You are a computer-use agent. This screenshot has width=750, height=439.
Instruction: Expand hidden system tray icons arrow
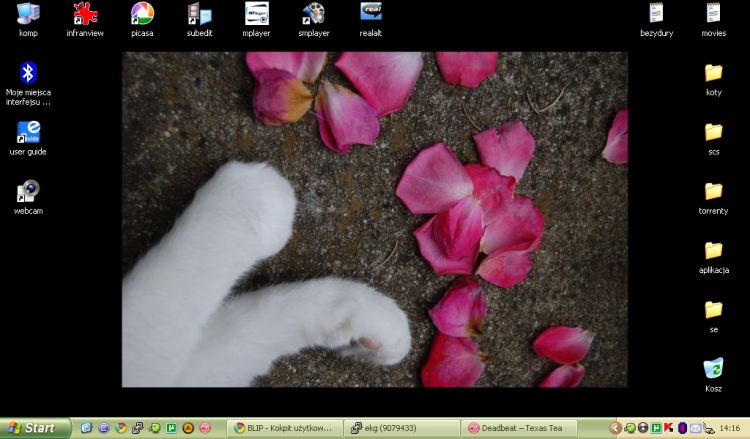(615, 428)
